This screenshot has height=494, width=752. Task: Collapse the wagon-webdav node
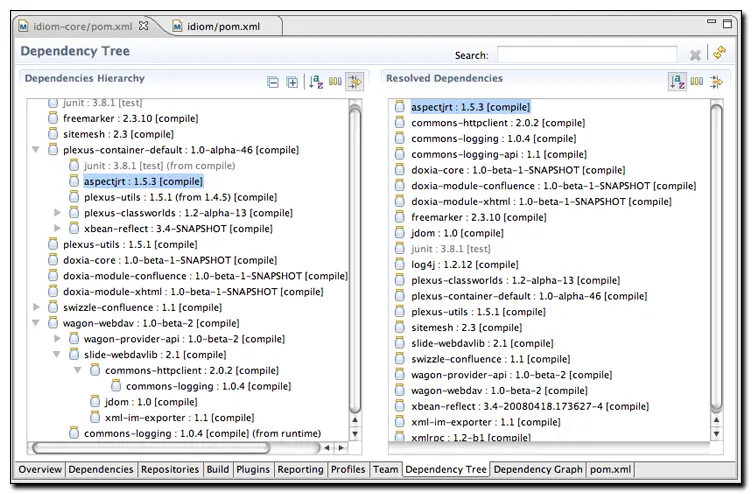point(35,323)
